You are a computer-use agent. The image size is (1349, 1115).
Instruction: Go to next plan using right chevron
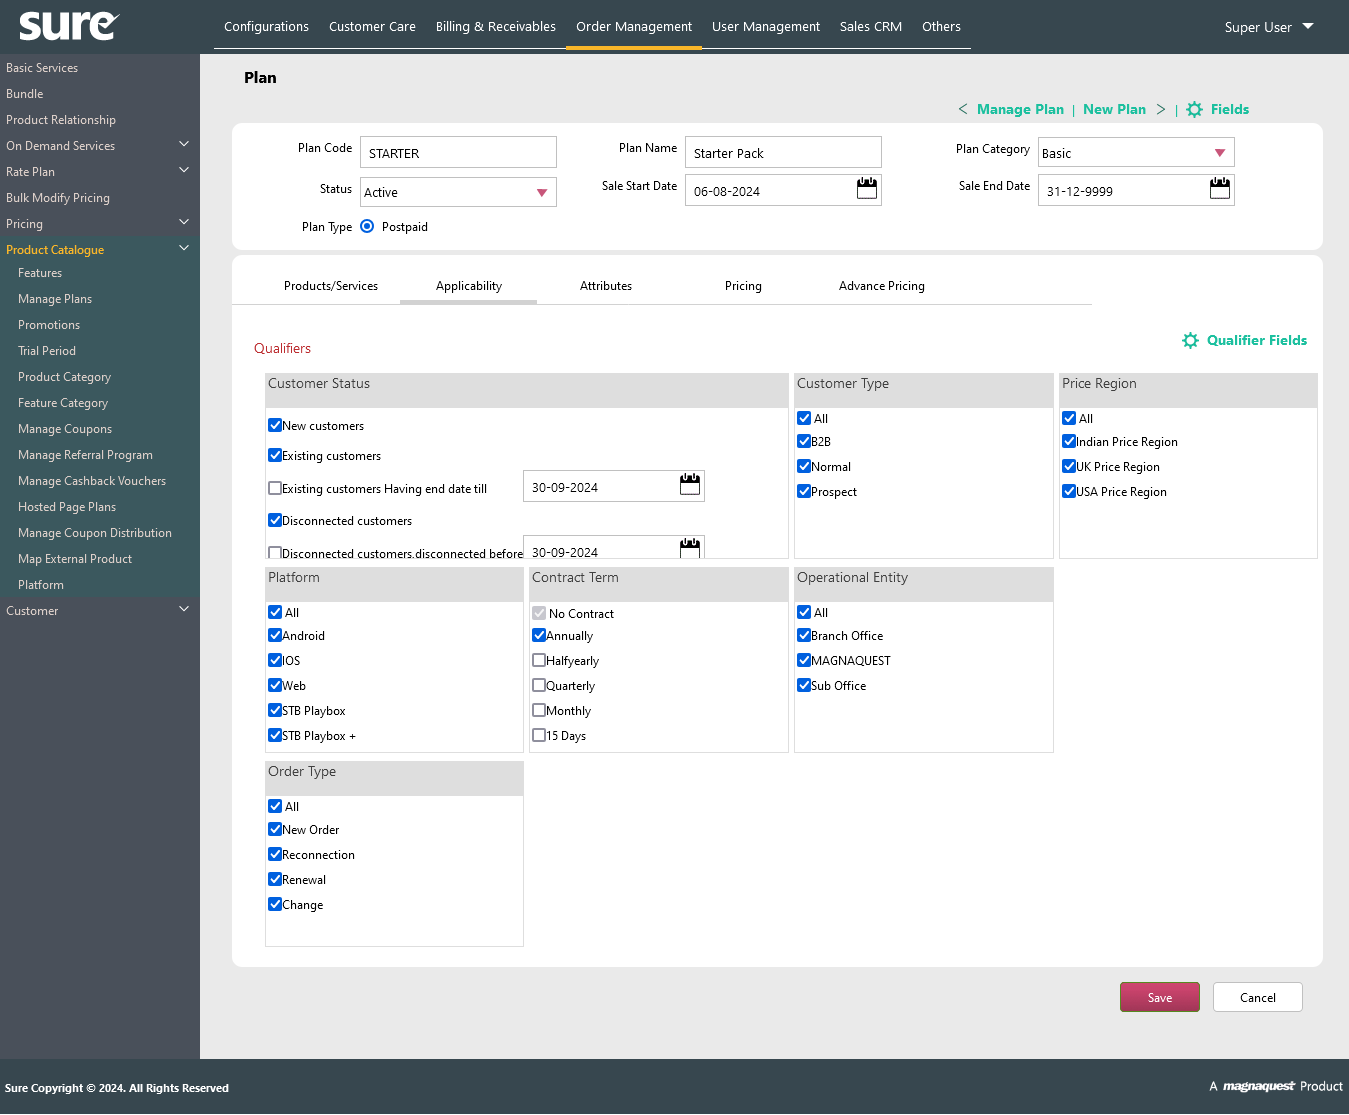[1161, 109]
